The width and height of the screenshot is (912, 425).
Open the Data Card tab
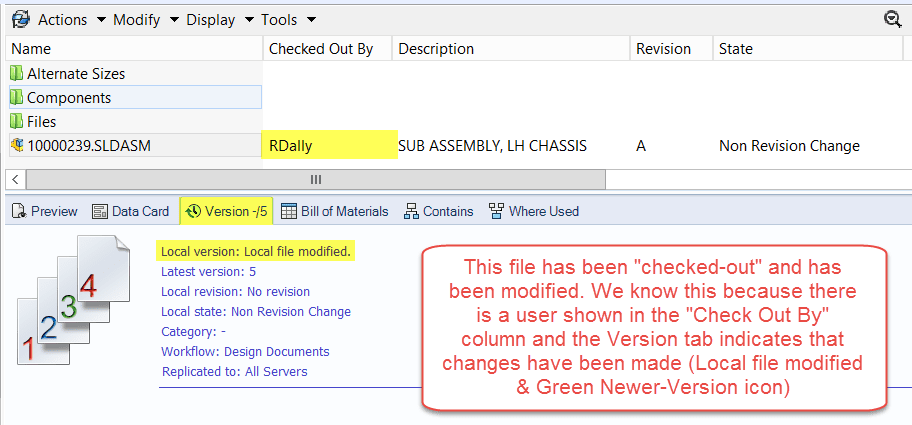click(130, 211)
